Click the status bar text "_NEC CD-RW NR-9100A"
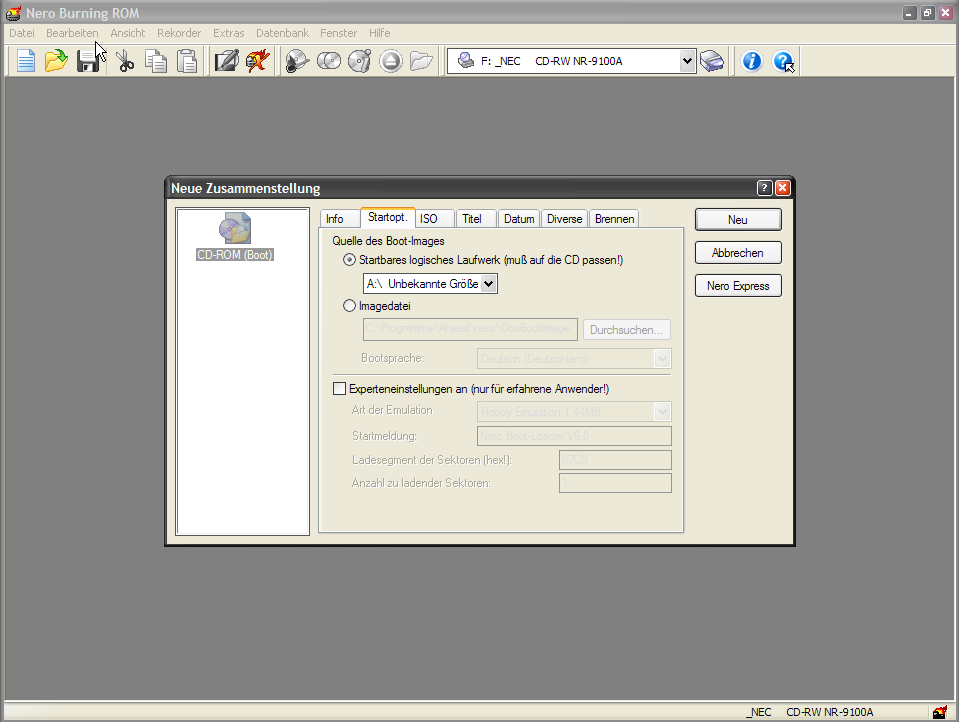 coord(810,712)
